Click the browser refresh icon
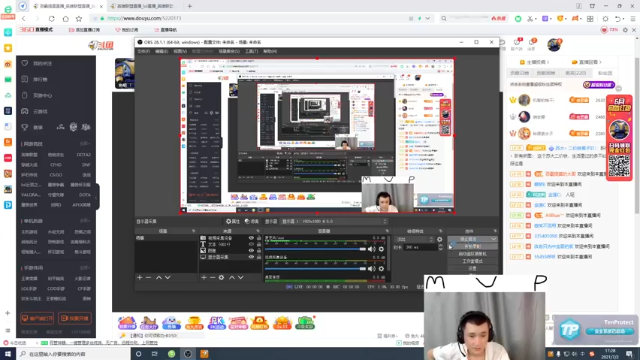Screen dimensions: 640x360 pos(51,18)
